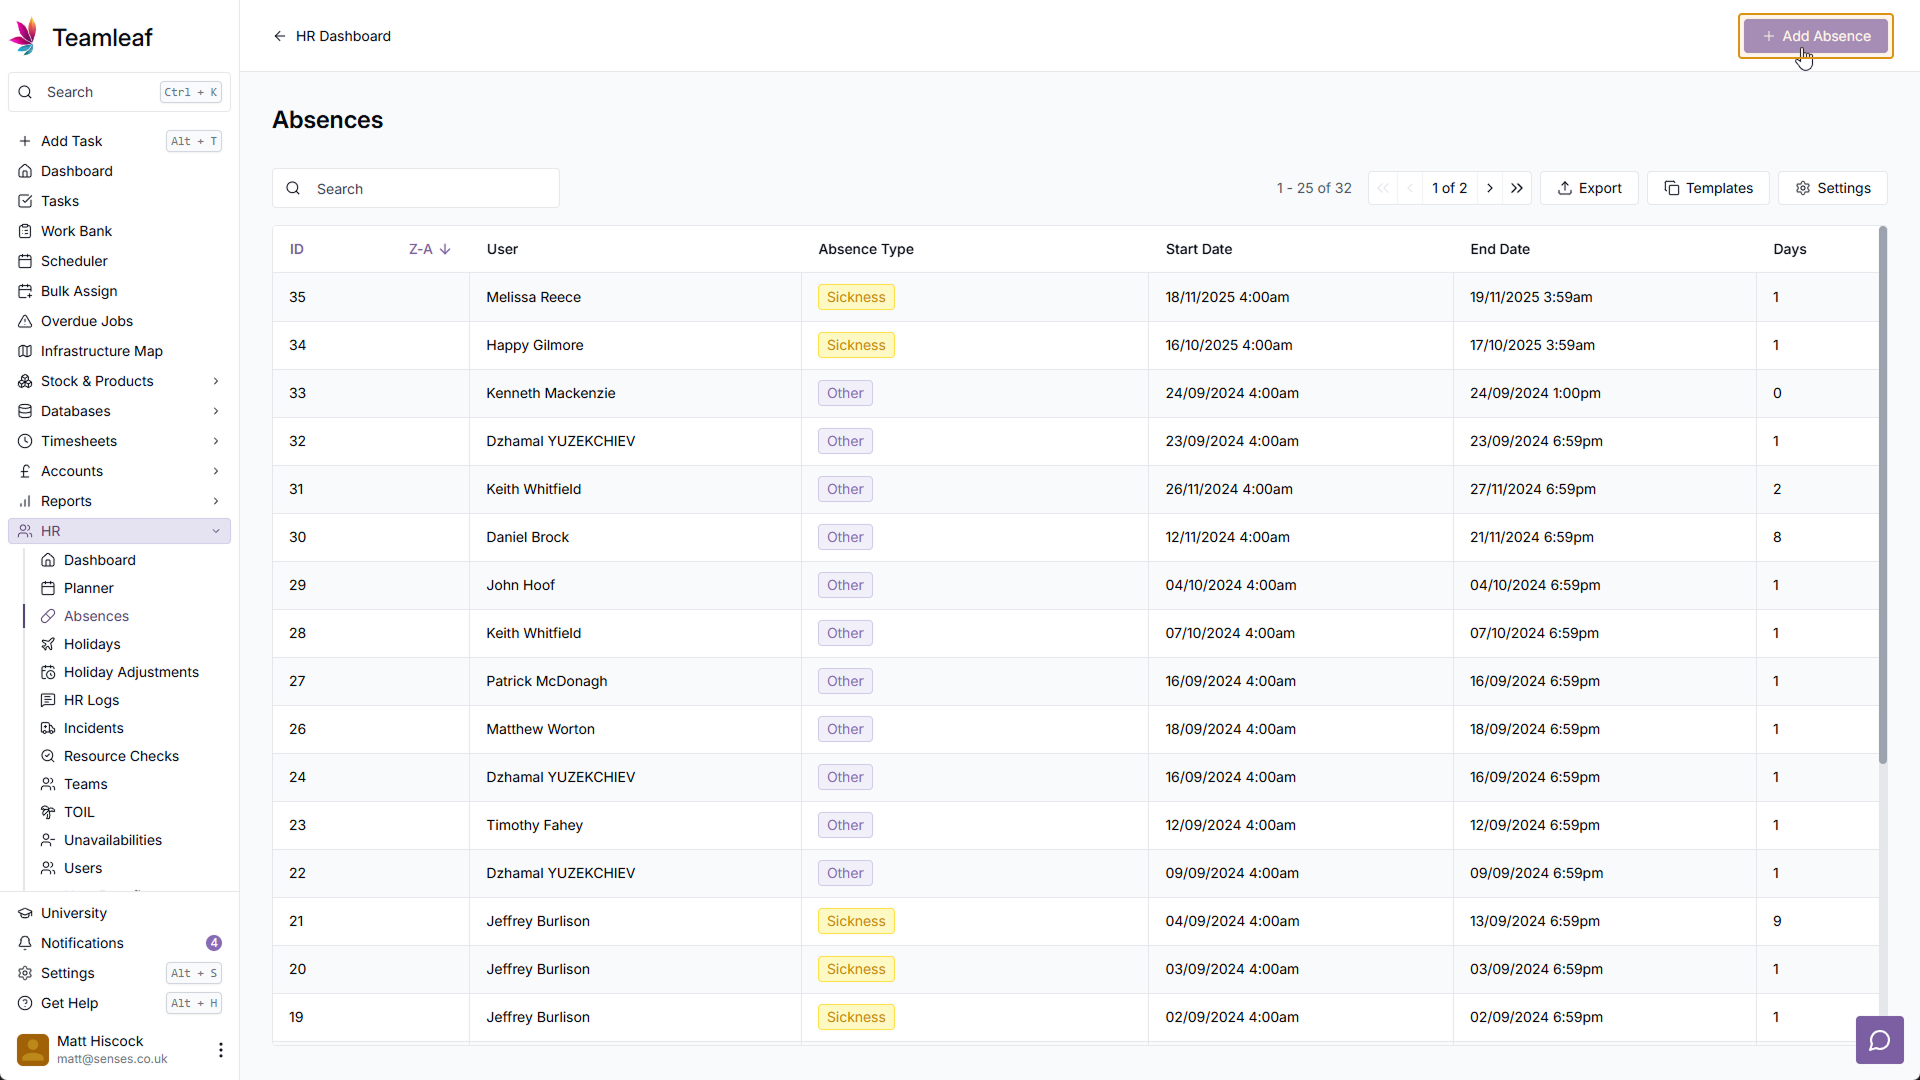Go to next page arrow
The image size is (1920, 1080).
pos(1490,188)
